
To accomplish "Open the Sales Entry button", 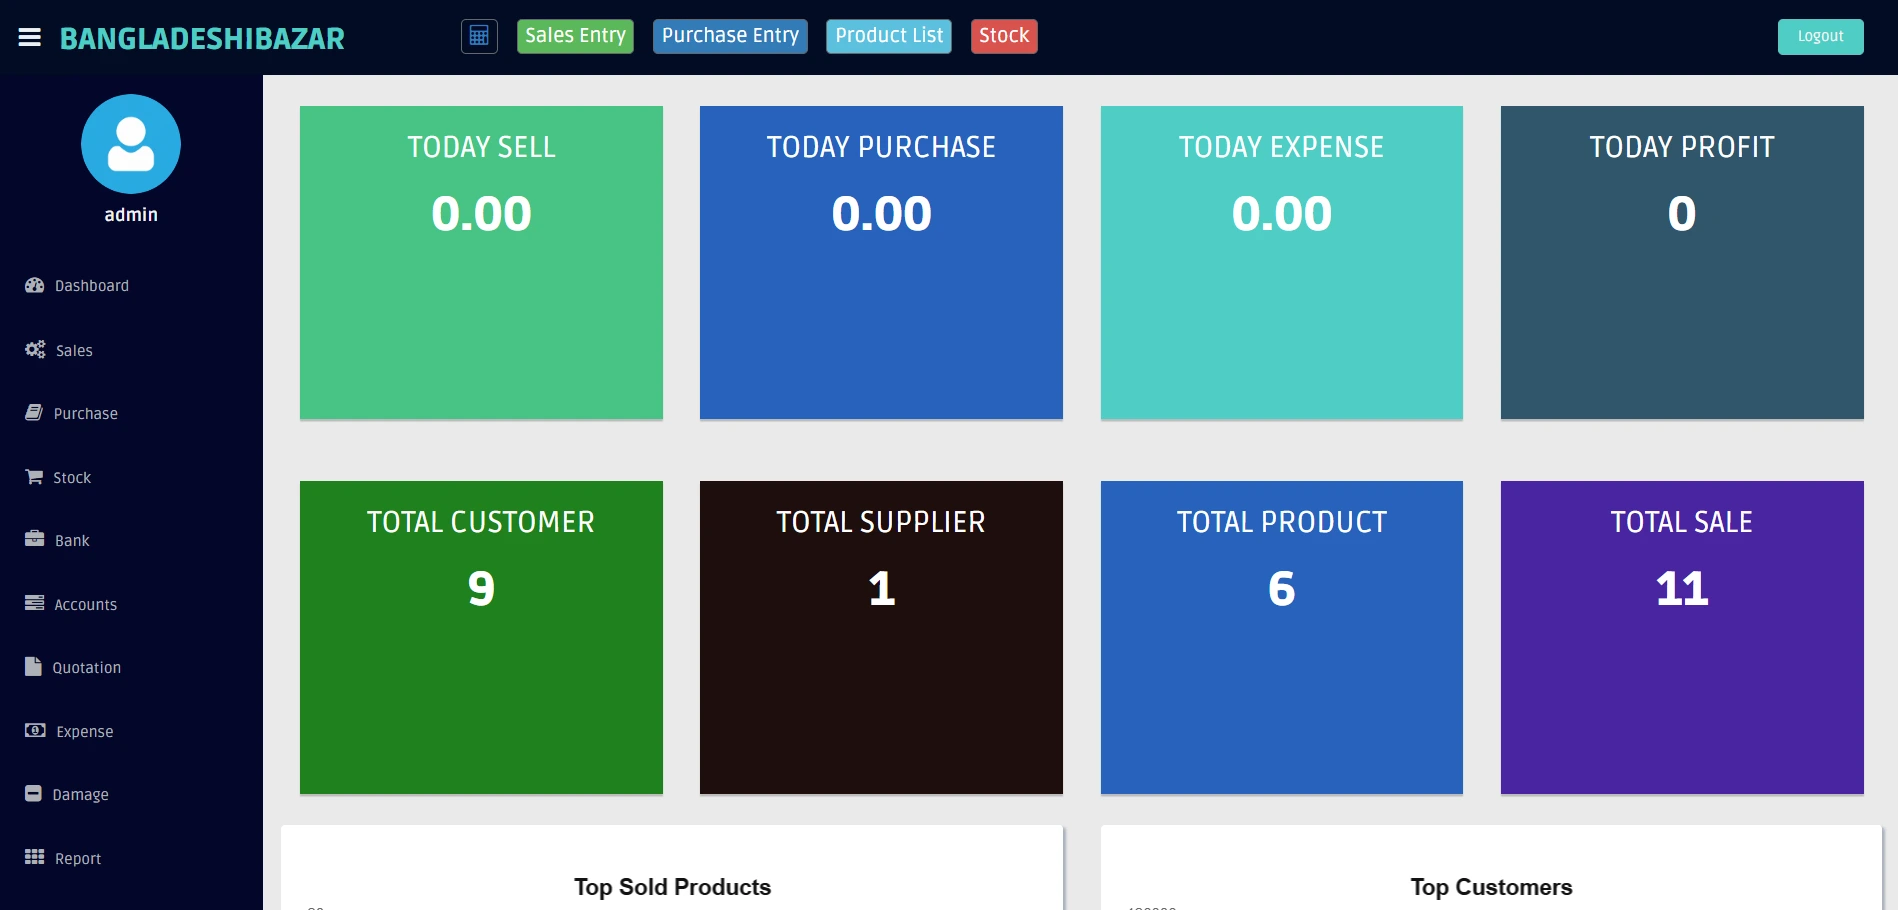I will (574, 36).
